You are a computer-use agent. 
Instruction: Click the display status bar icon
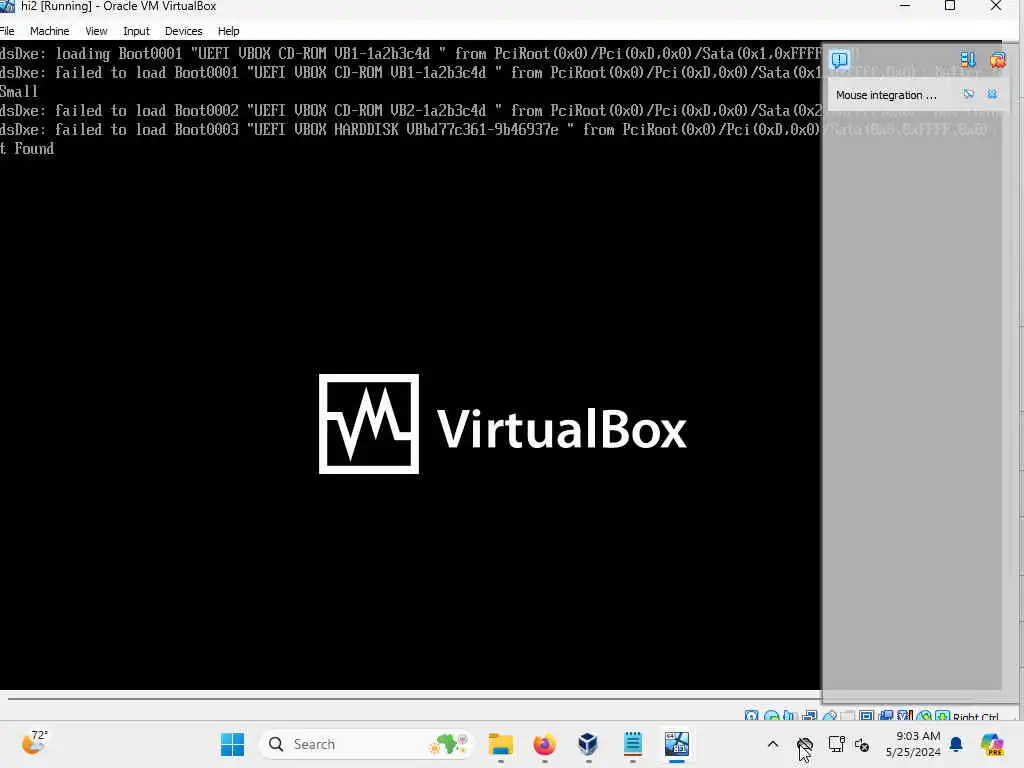pyautogui.click(x=866, y=716)
